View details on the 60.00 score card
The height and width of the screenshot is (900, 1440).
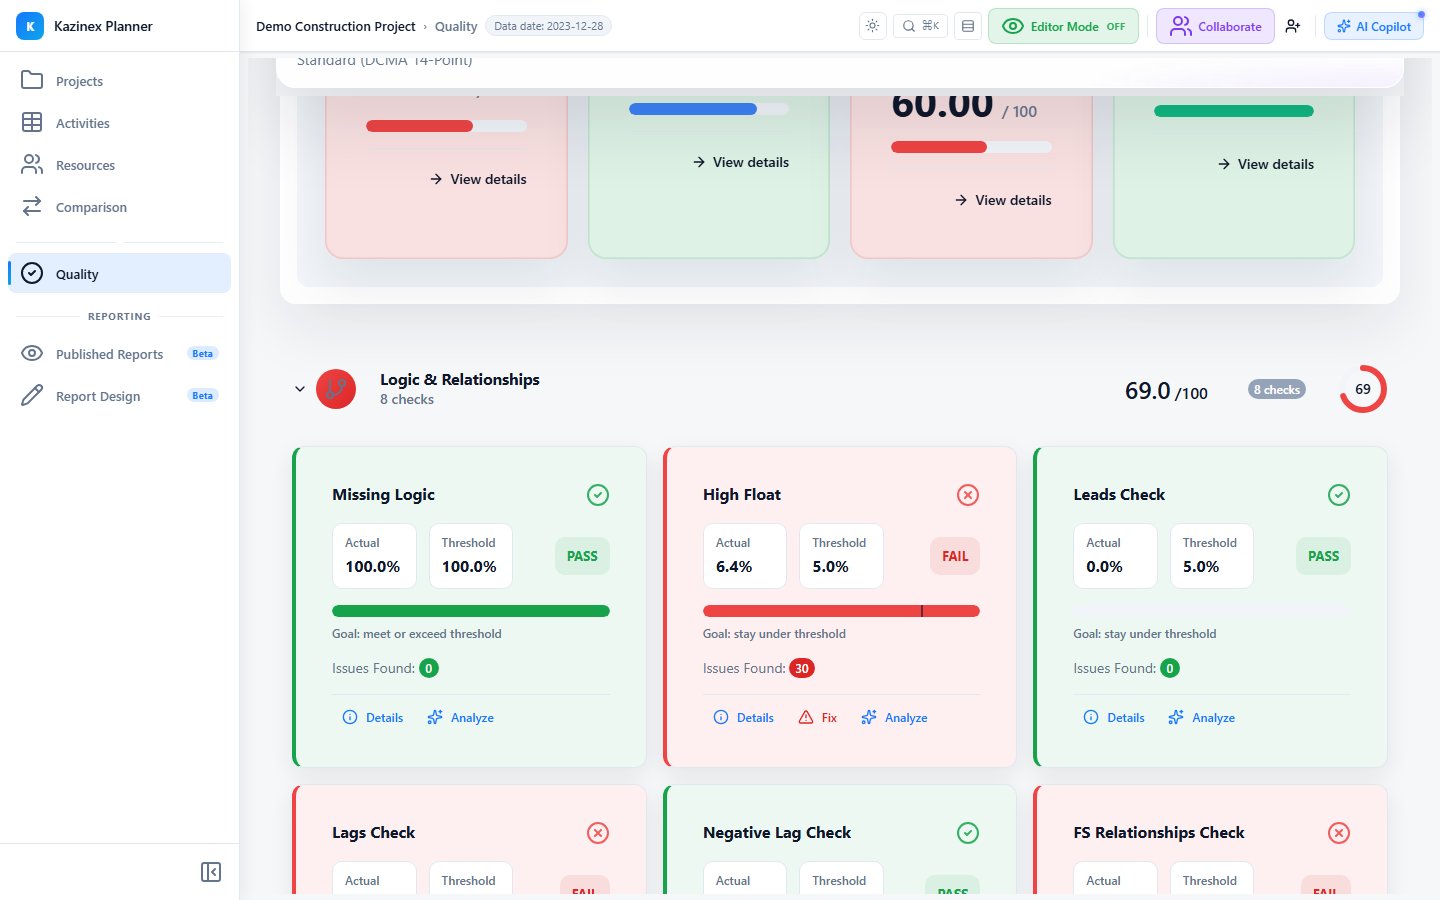[x=1003, y=200]
